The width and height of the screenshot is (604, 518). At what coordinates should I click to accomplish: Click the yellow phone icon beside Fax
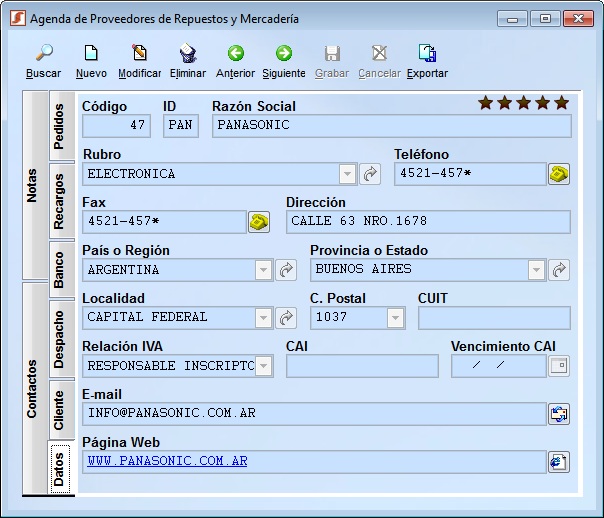[x=259, y=222]
